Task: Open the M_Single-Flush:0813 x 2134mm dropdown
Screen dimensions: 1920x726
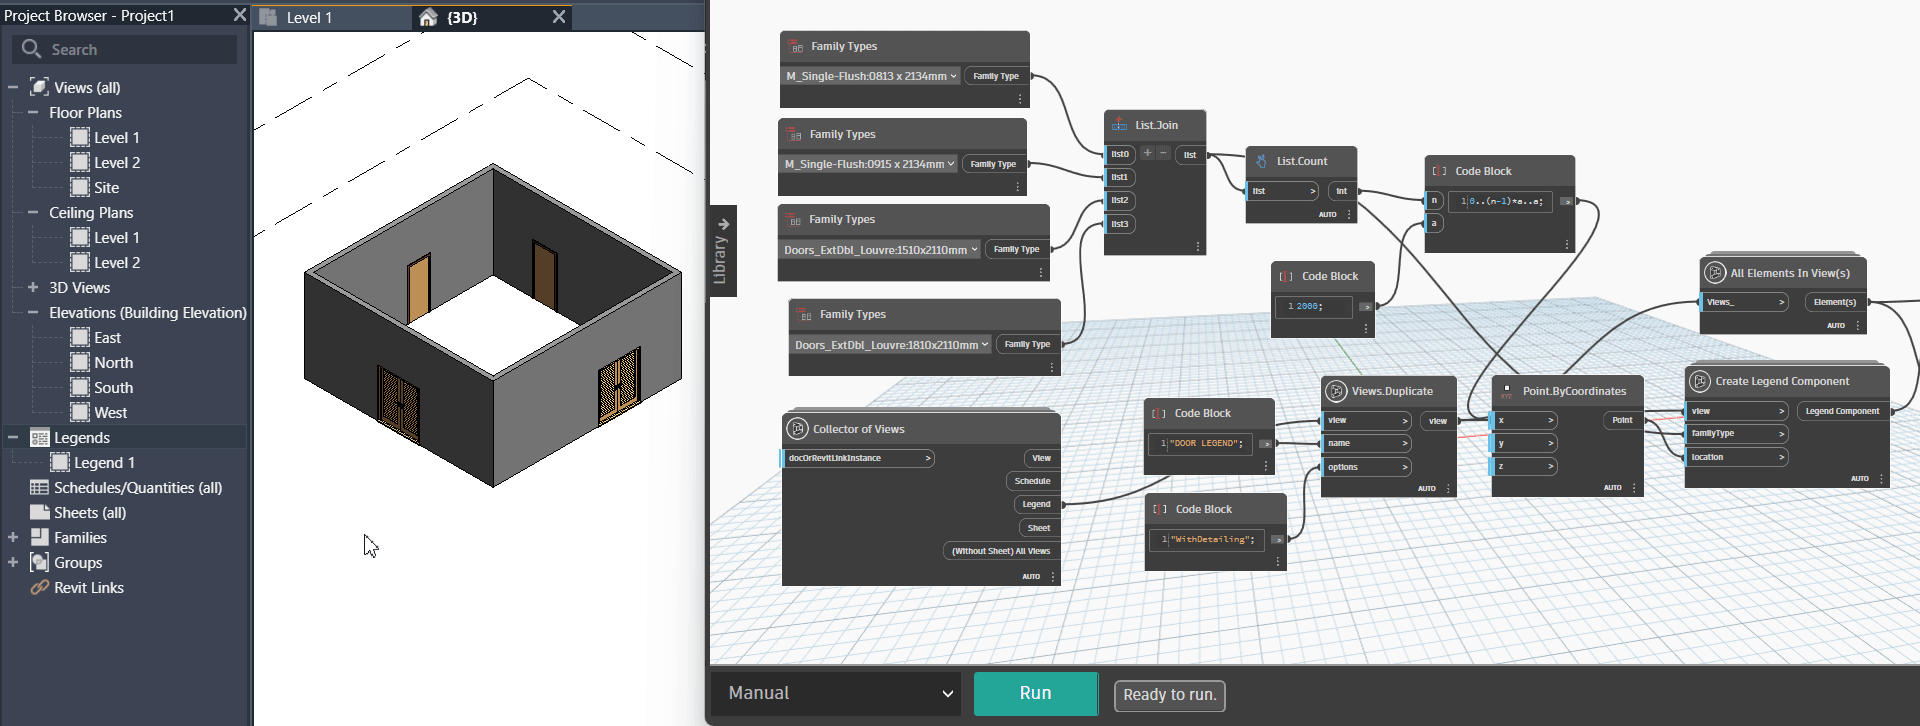Action: [x=870, y=76]
